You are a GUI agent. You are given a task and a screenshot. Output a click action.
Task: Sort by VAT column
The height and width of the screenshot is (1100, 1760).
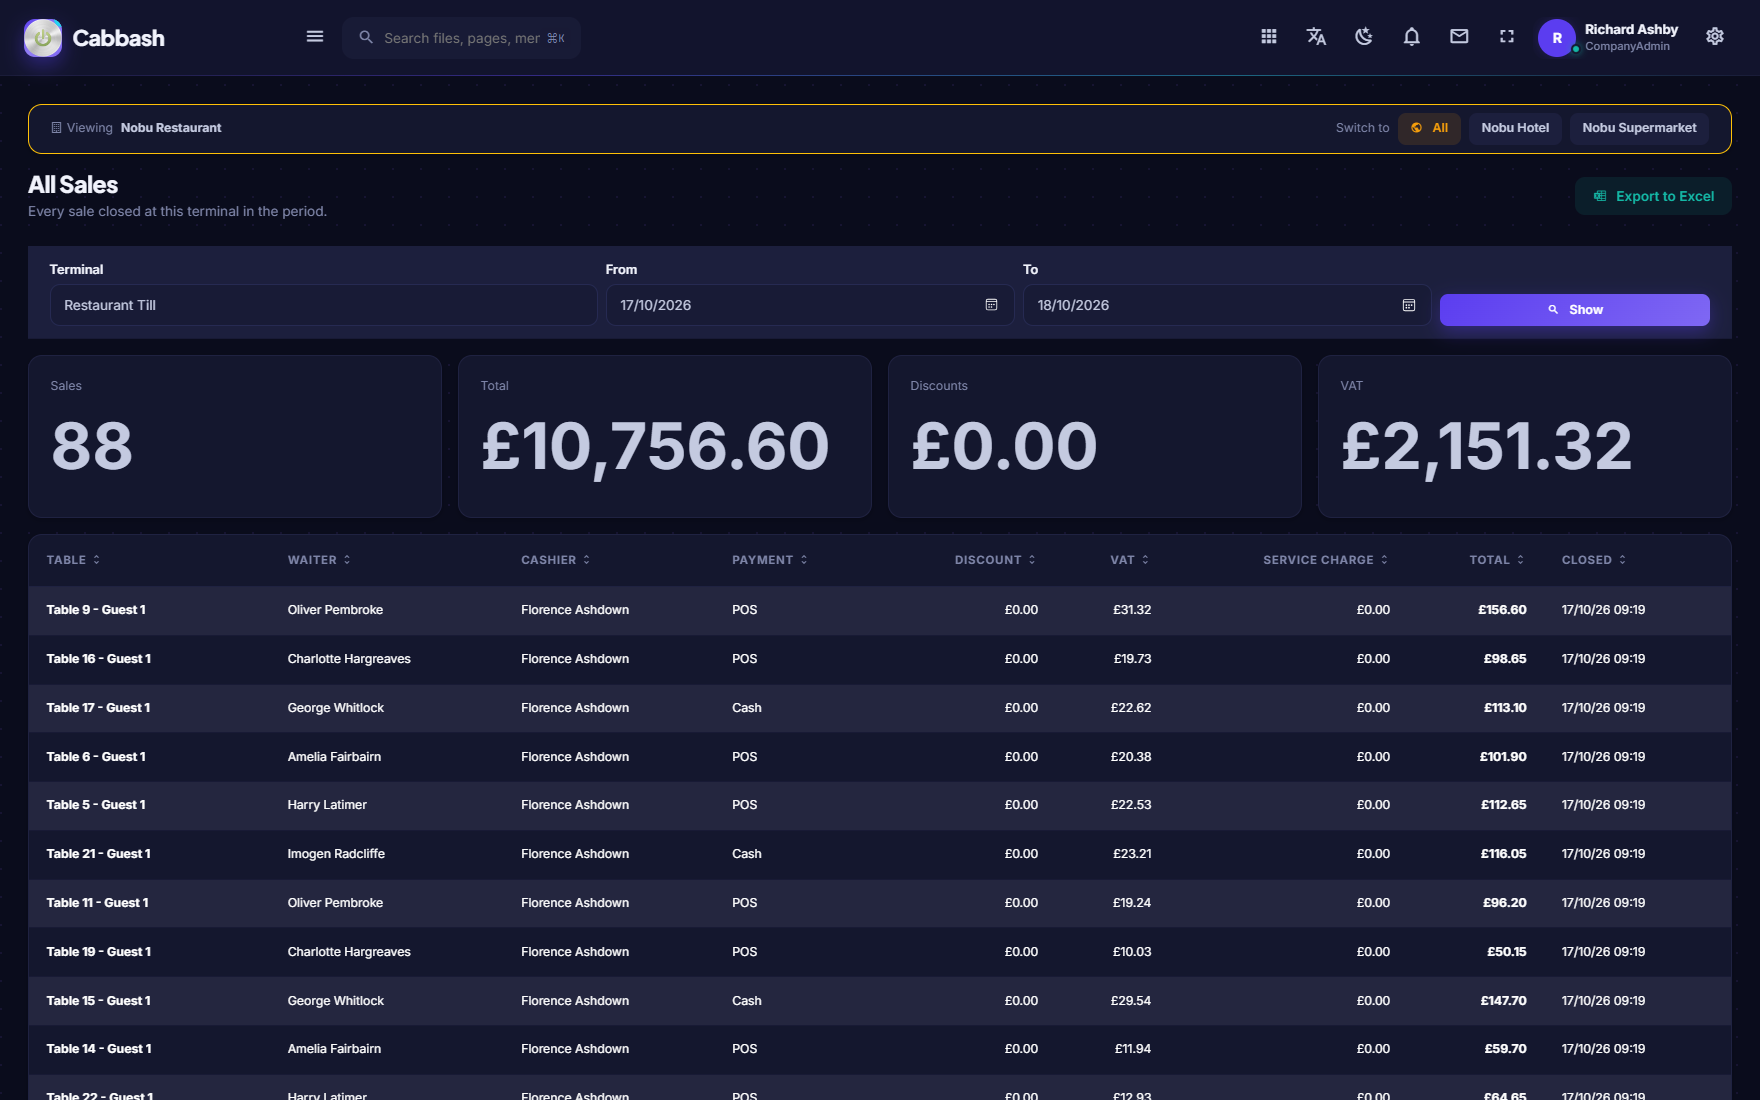pos(1130,560)
